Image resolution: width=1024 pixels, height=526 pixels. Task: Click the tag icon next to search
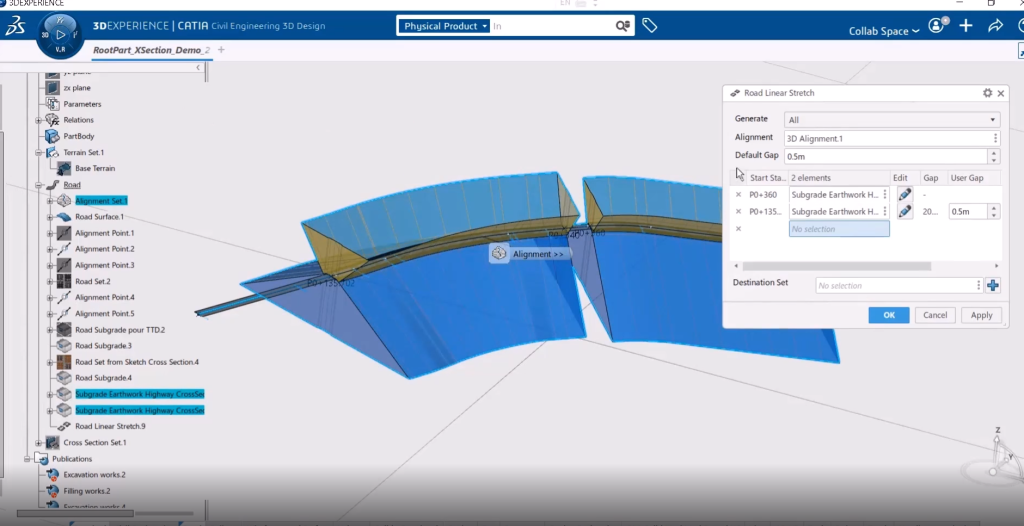pos(649,26)
